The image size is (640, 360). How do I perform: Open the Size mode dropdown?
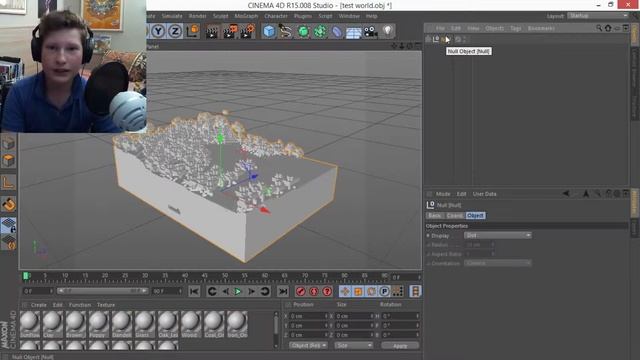[353, 345]
